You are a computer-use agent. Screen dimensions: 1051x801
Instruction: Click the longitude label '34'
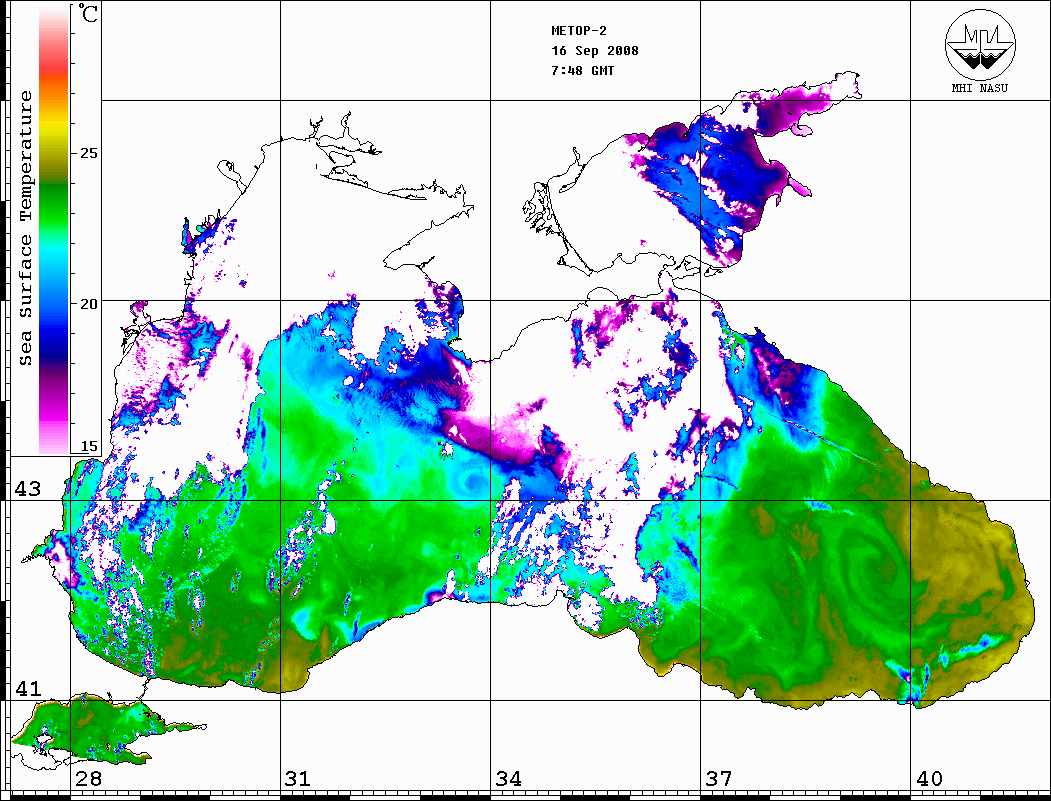tap(508, 779)
